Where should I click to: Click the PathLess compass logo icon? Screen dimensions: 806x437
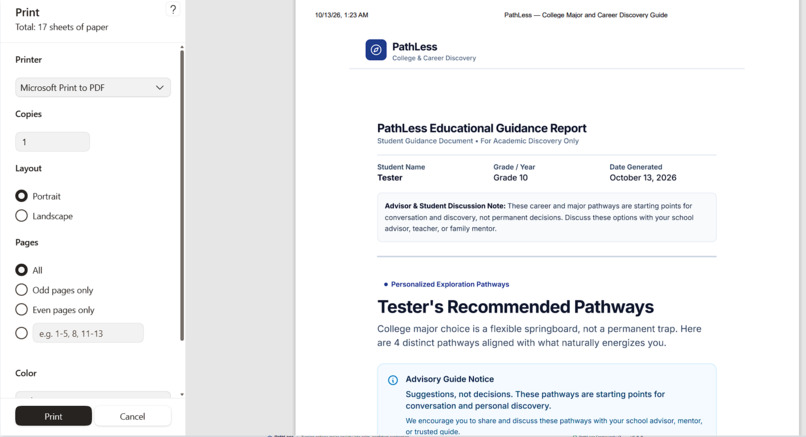click(376, 50)
